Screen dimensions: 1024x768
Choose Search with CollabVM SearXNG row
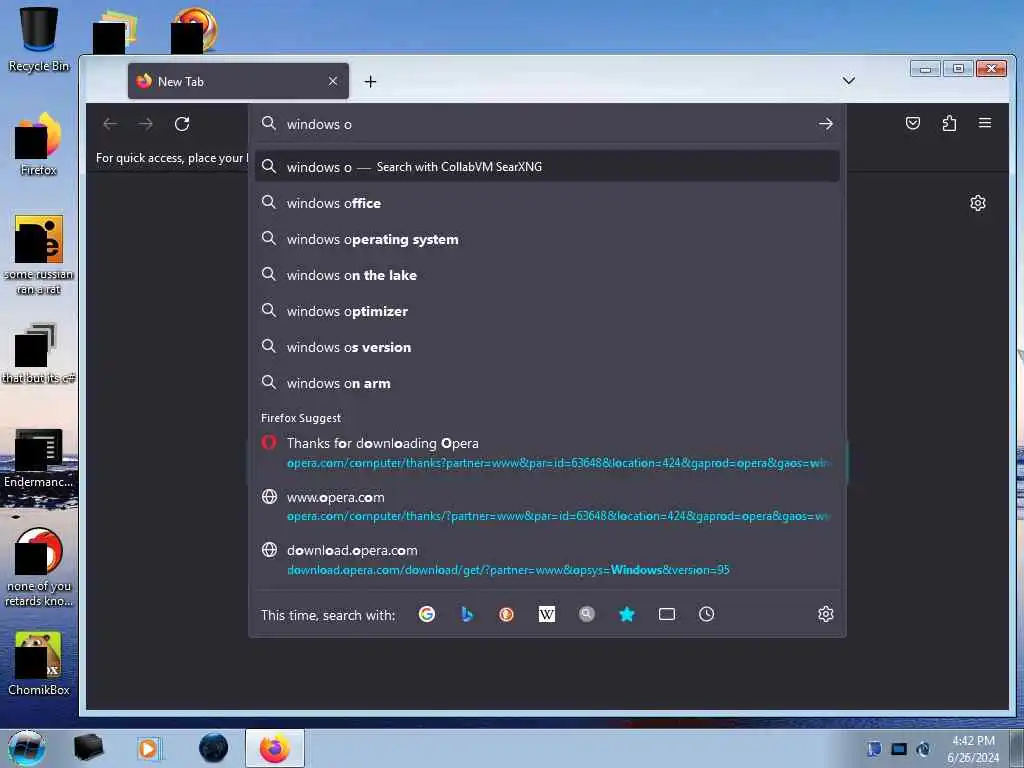[547, 167]
